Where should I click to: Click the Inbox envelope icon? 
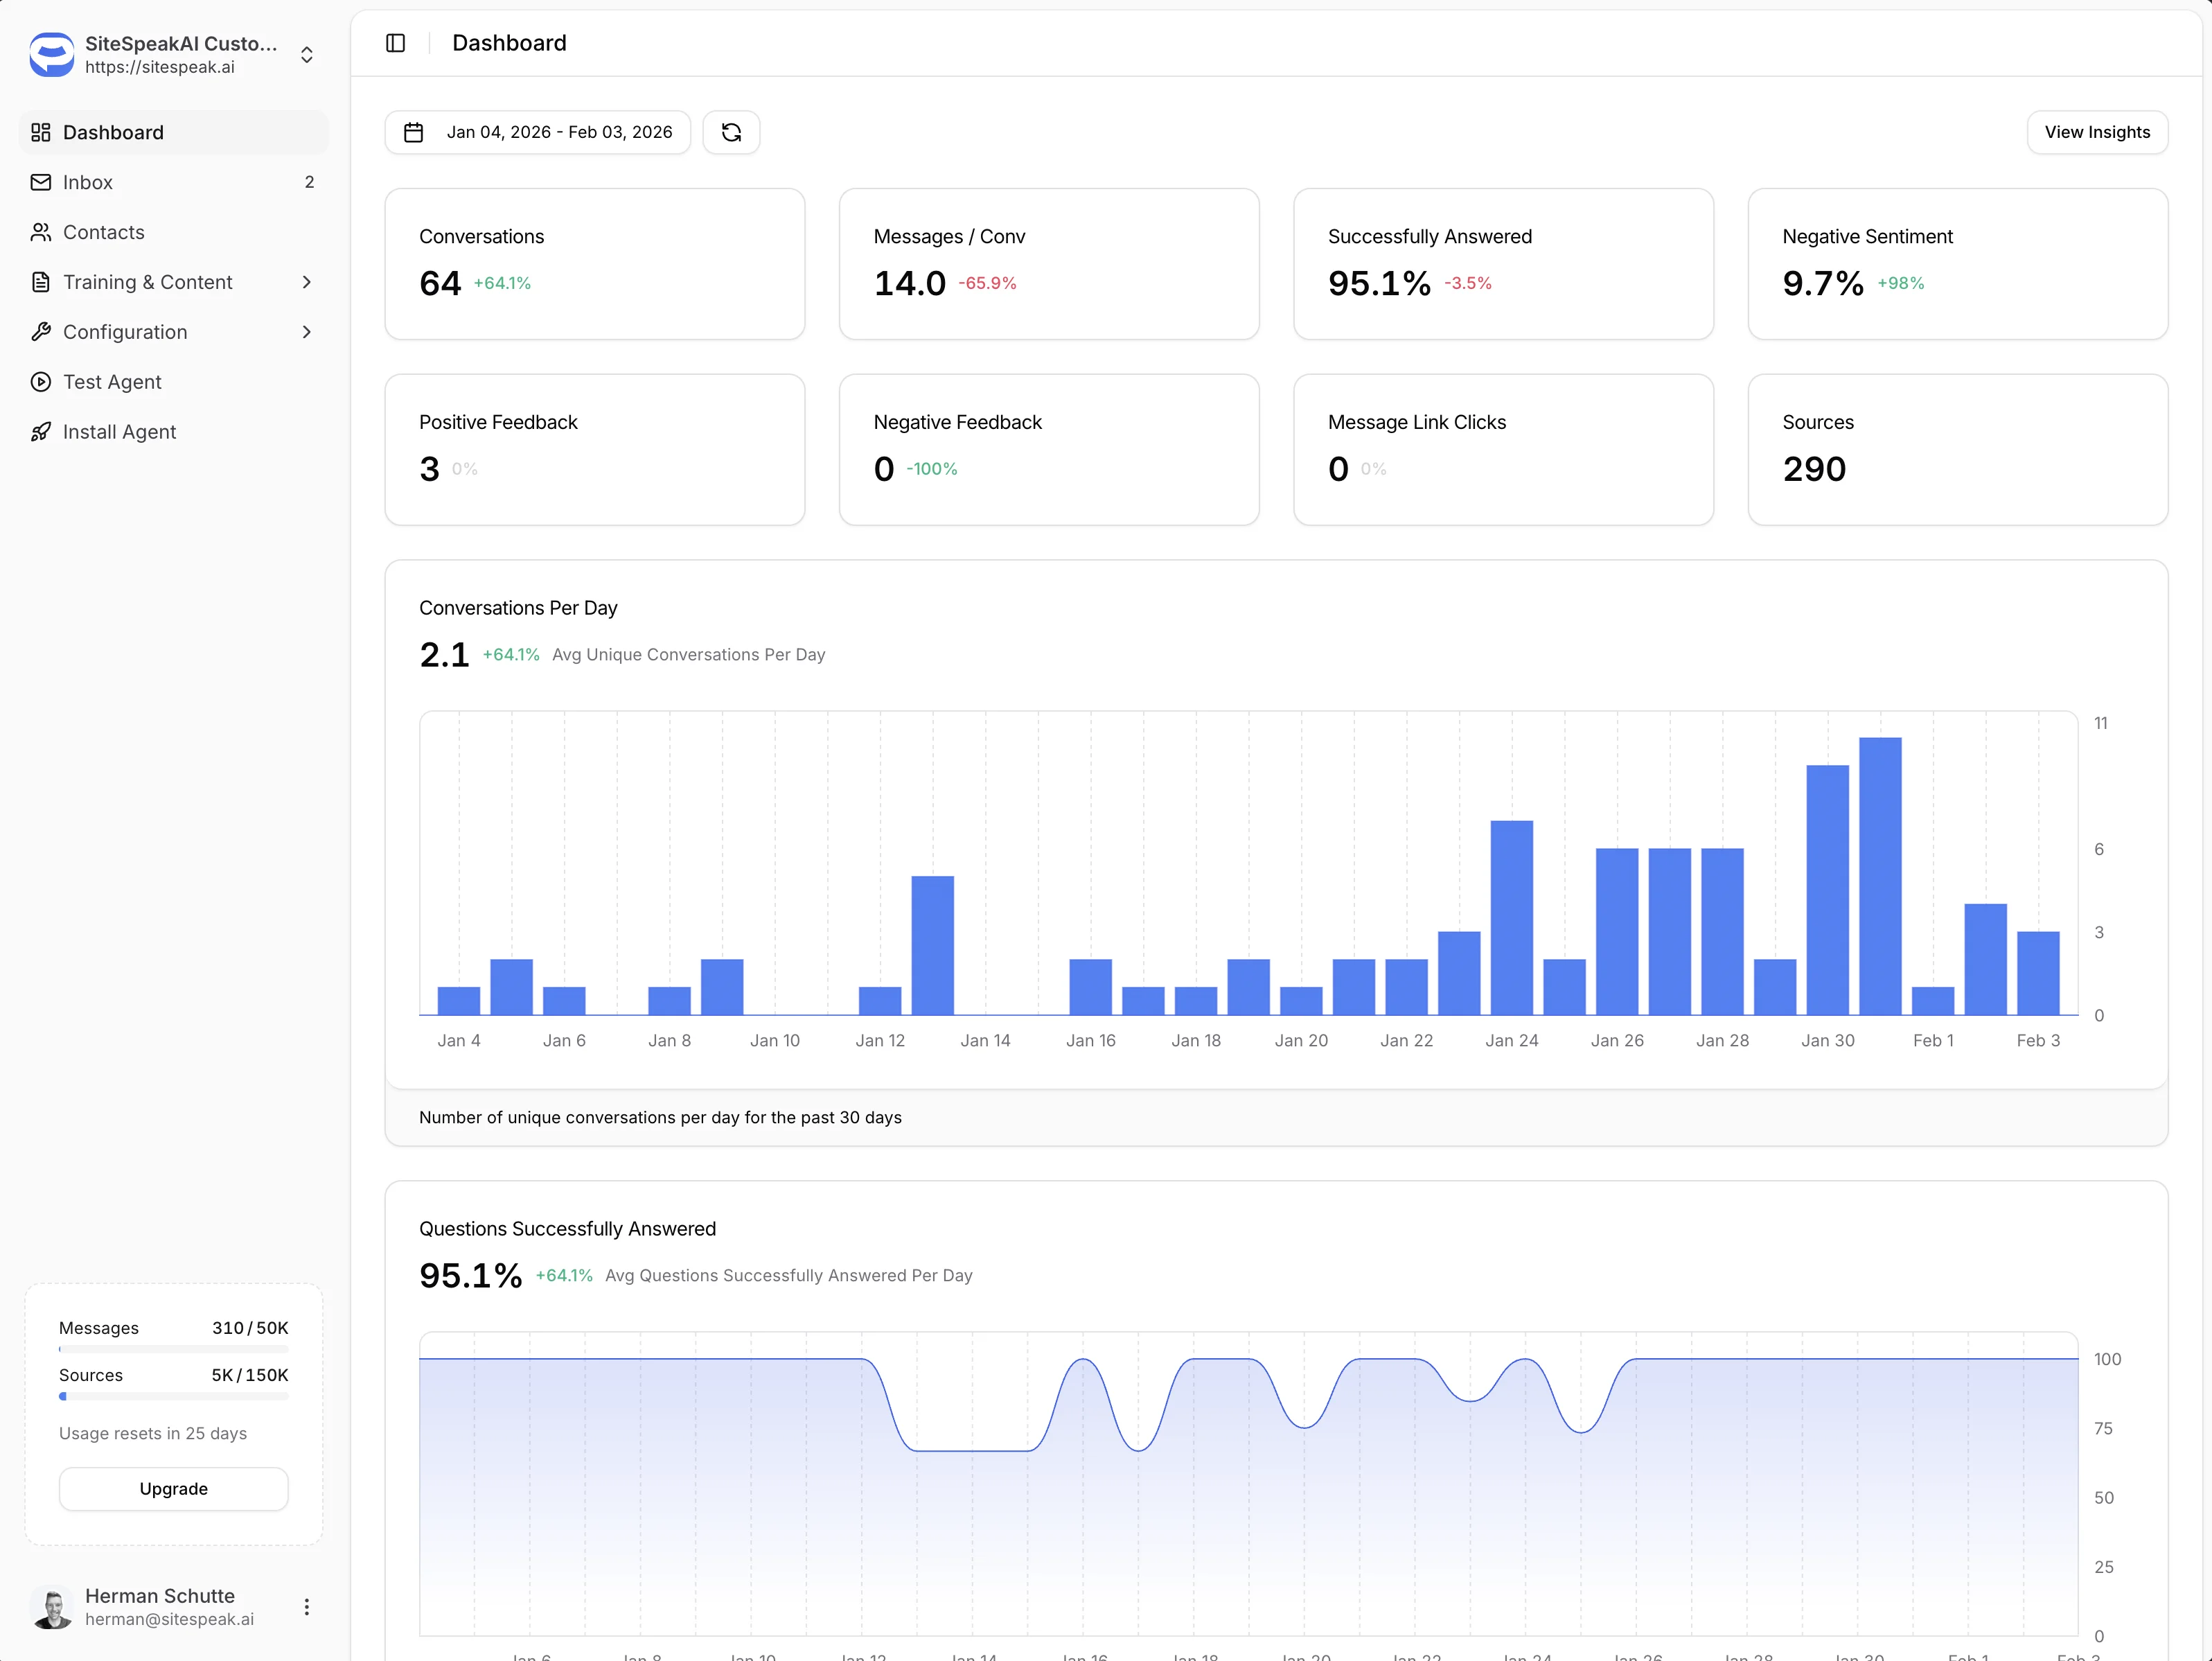(x=40, y=182)
